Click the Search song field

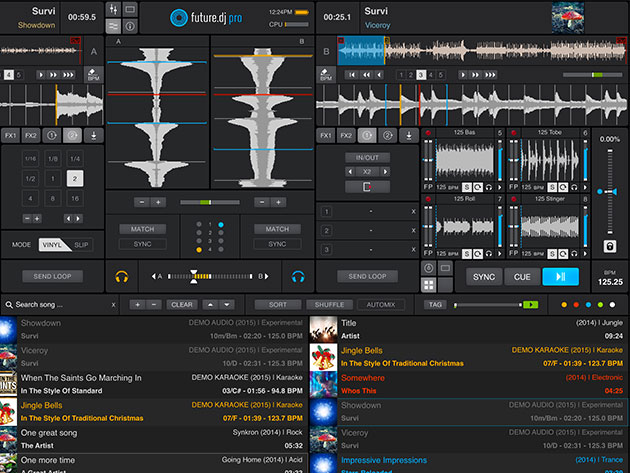(59, 305)
